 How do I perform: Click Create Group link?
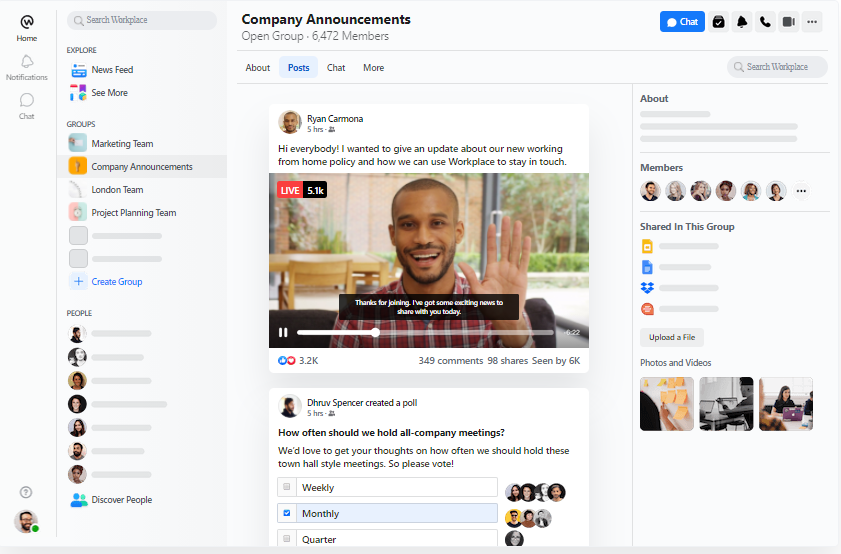116,282
